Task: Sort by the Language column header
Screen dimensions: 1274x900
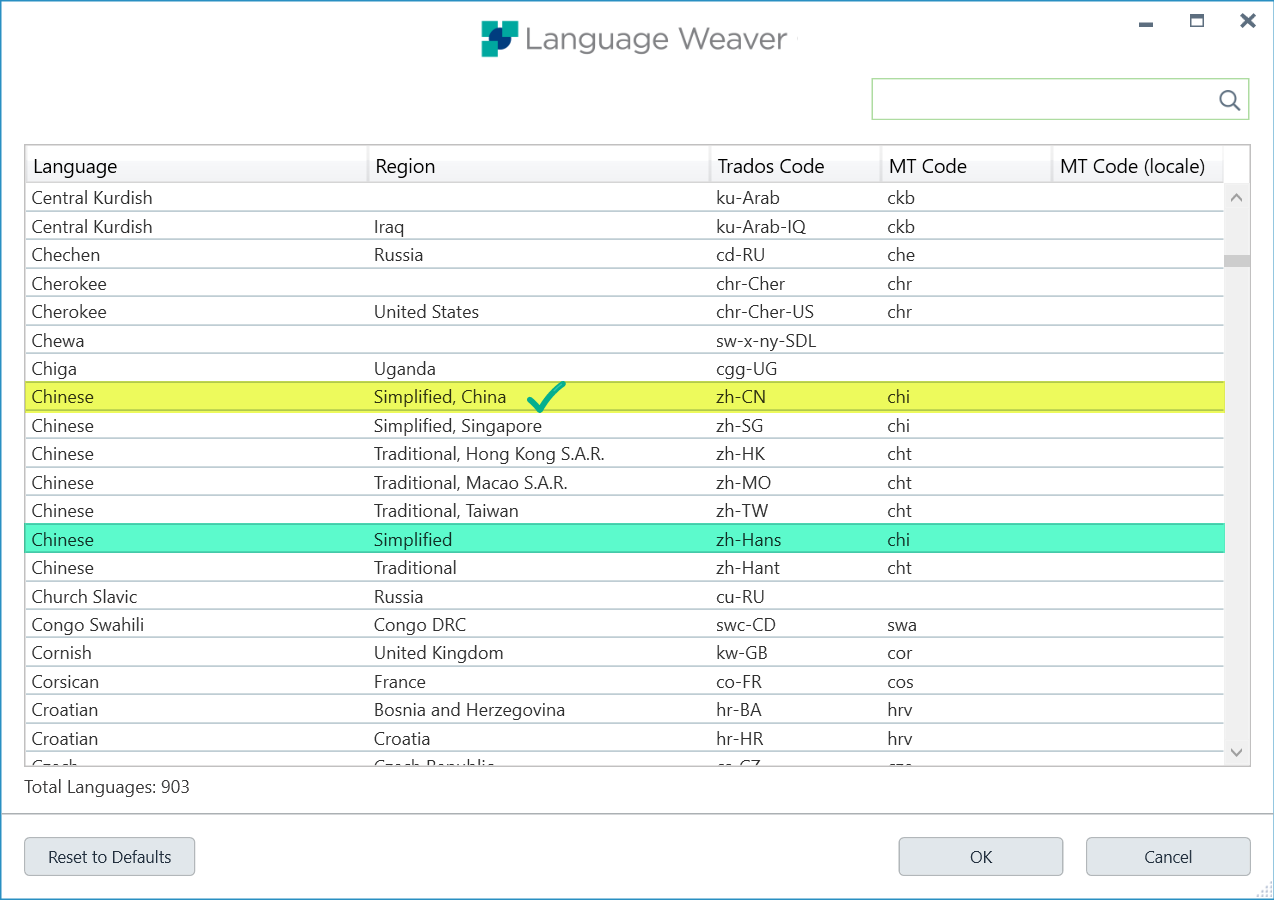Action: coord(196,166)
